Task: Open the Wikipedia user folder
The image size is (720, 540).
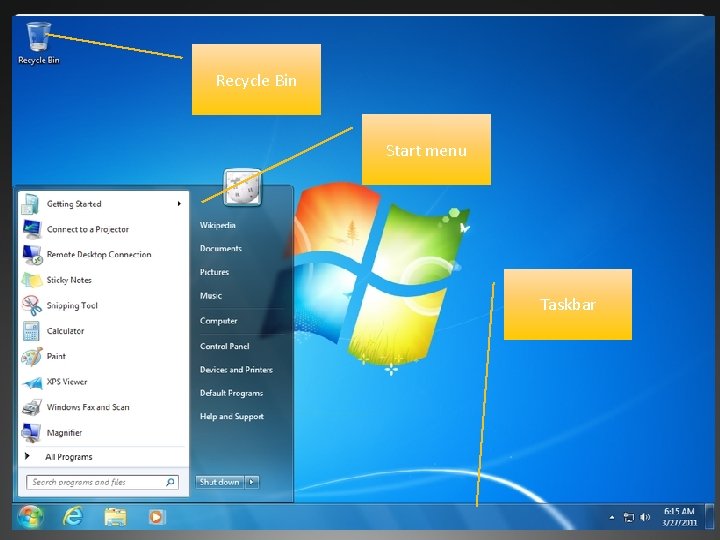Action: coord(218,225)
